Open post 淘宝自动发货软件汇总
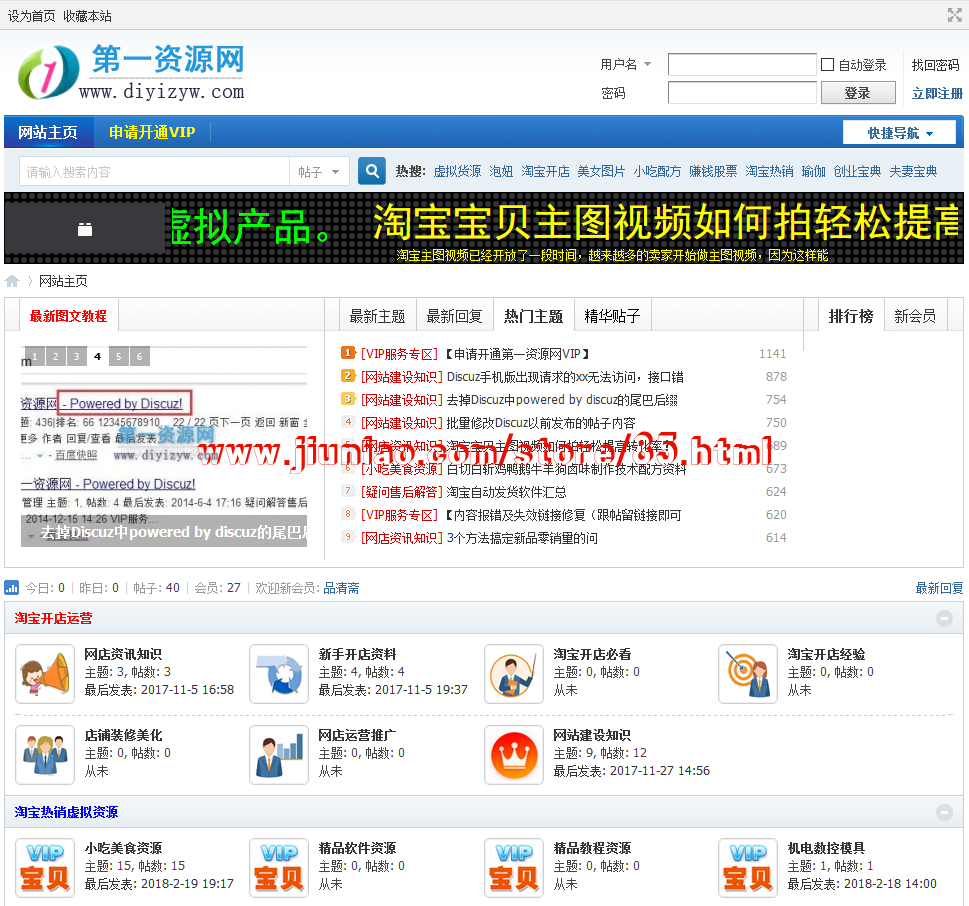 pyautogui.click(x=506, y=492)
